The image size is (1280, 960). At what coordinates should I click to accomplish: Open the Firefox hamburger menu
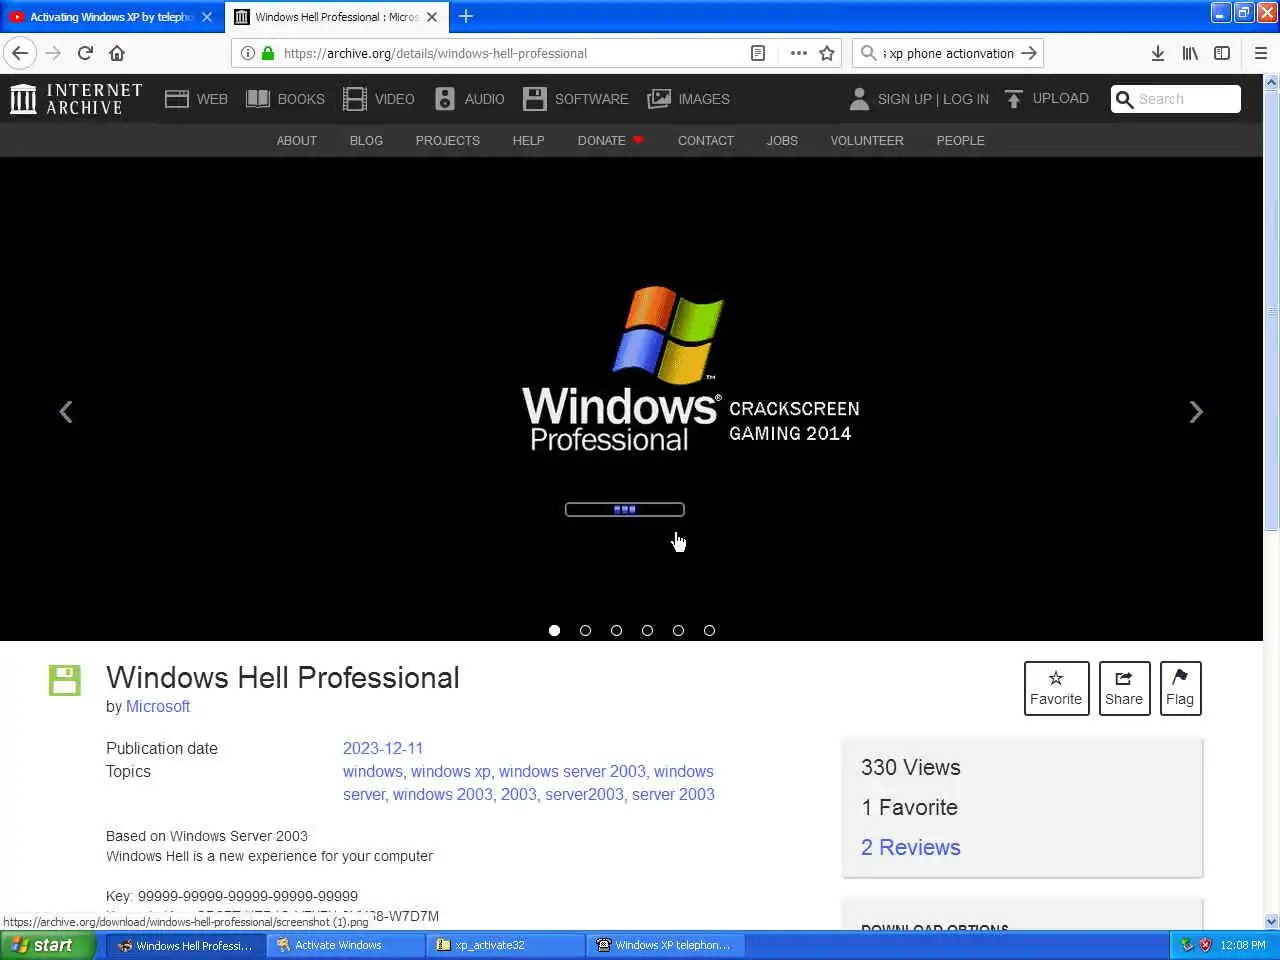click(x=1261, y=53)
